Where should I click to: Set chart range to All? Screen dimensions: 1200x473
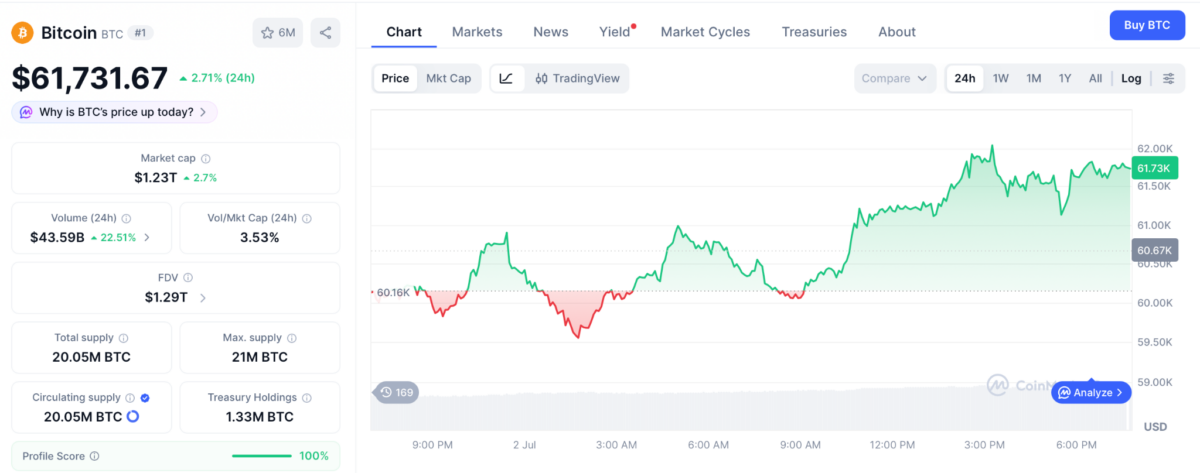click(1096, 78)
